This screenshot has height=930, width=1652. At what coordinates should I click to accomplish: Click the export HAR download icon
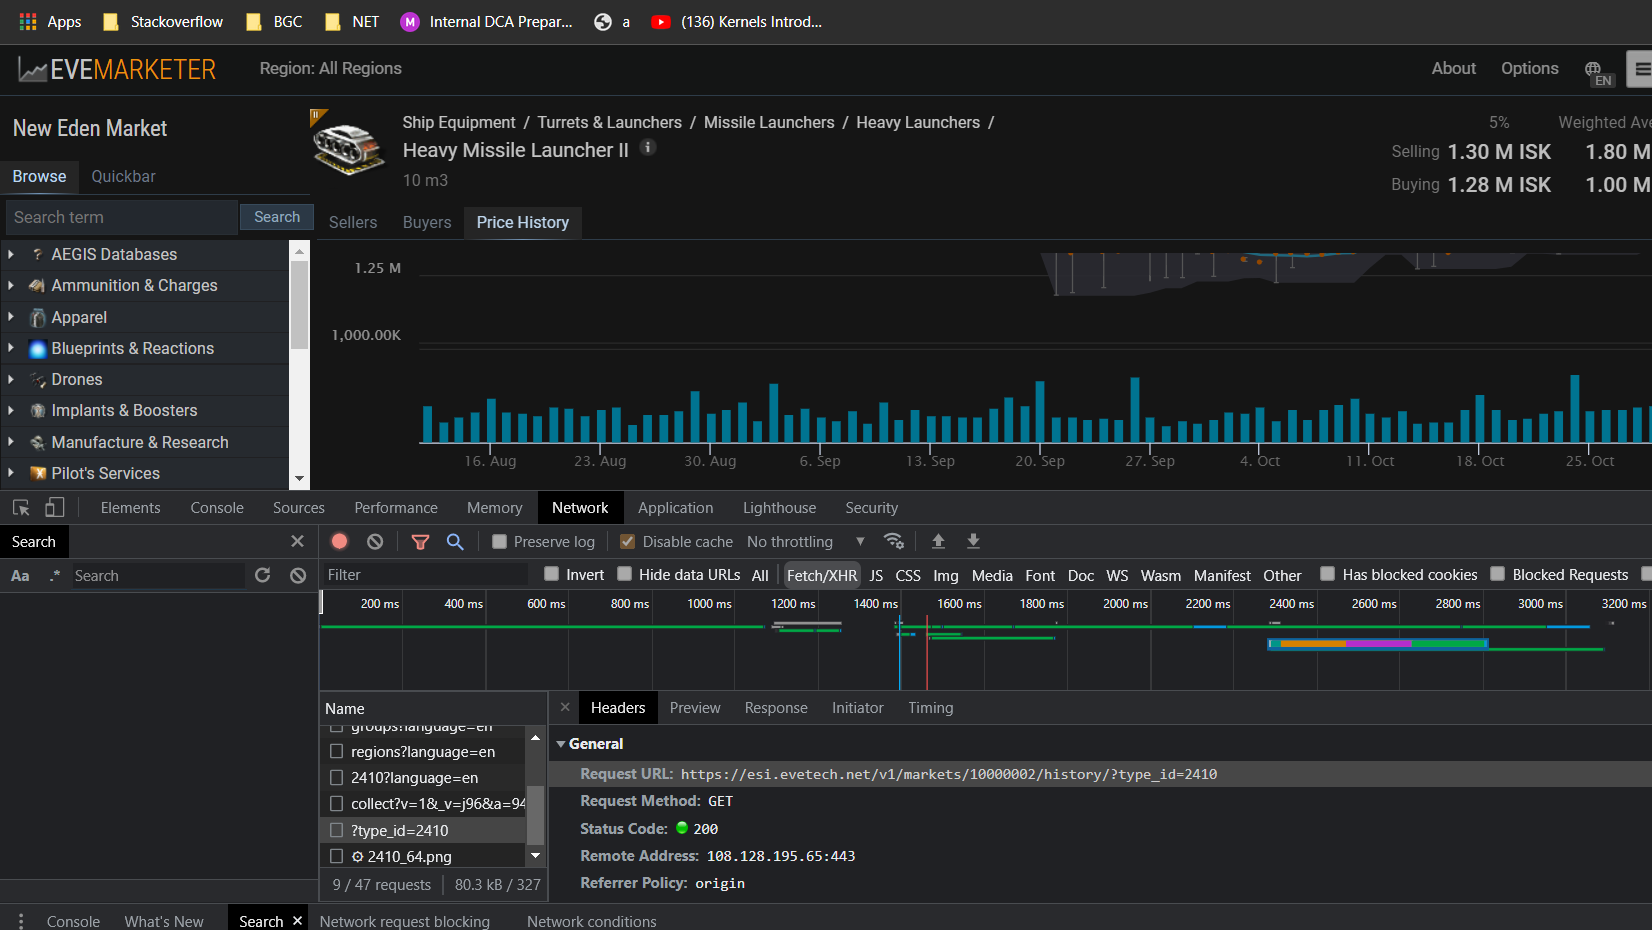tap(973, 541)
